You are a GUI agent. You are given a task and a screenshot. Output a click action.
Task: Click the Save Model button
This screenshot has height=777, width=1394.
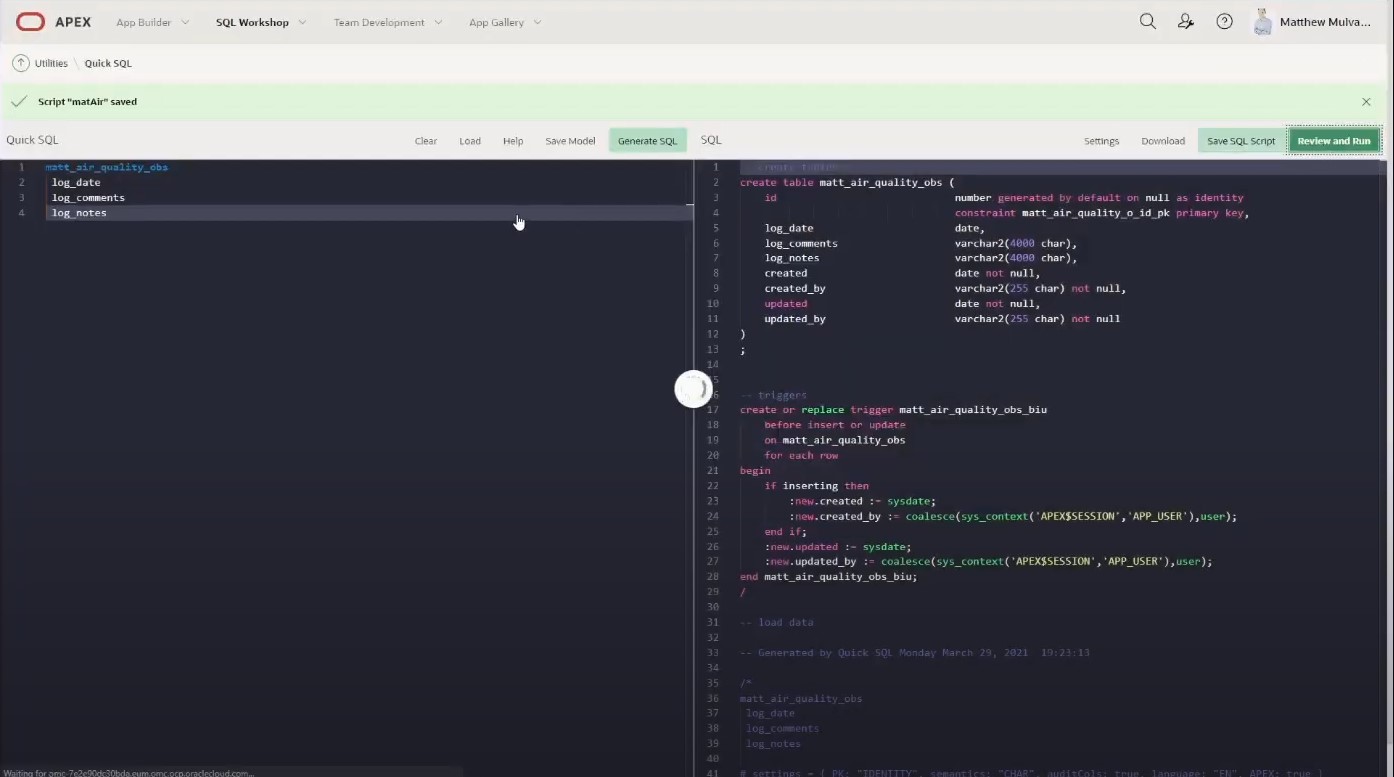click(570, 141)
